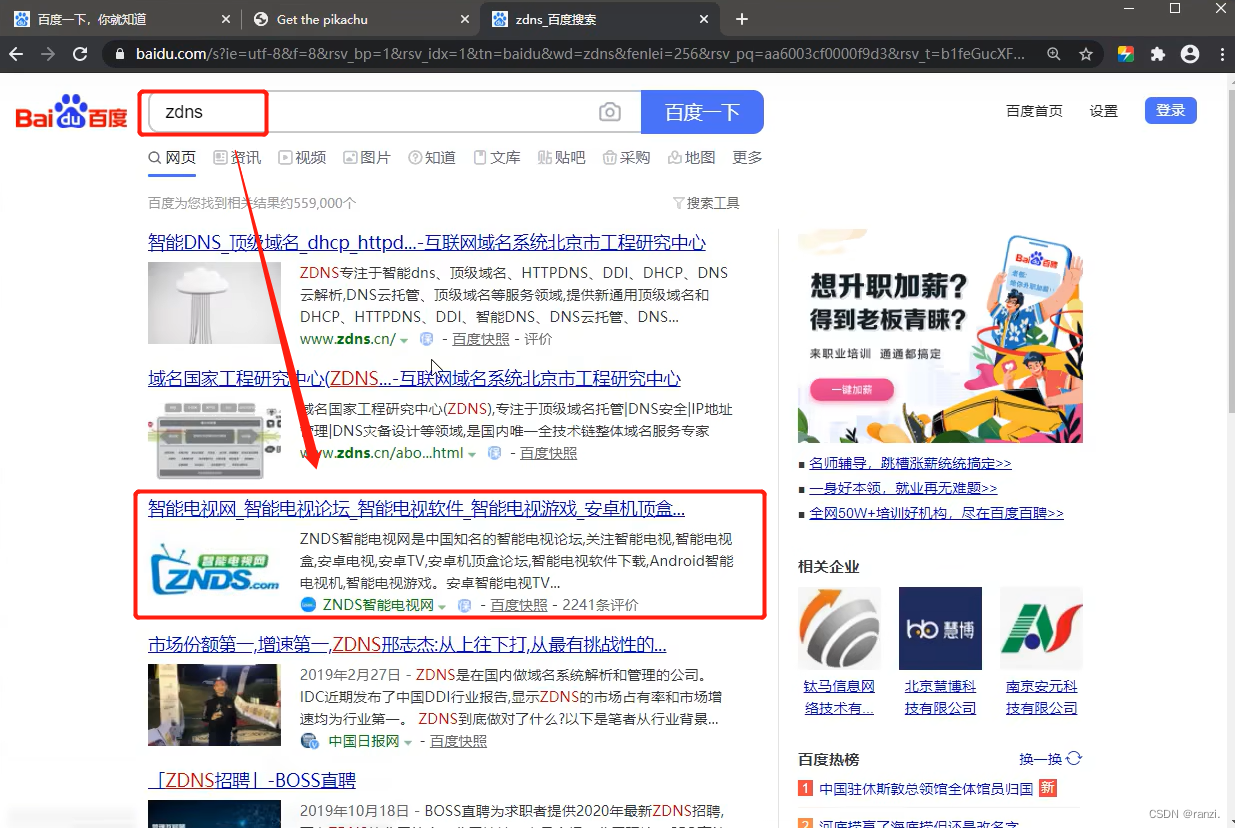Open the ZNDS.com logo thumbnail

tap(216, 570)
